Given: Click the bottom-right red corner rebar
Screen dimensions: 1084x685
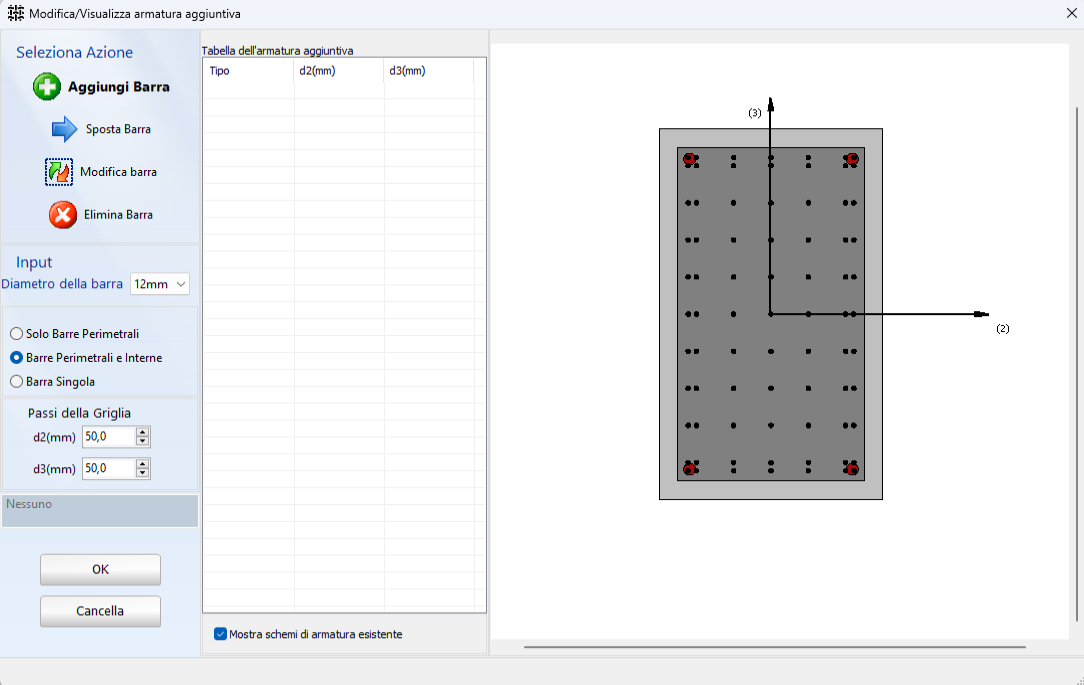Looking at the screenshot, I should pyautogui.click(x=852, y=469).
